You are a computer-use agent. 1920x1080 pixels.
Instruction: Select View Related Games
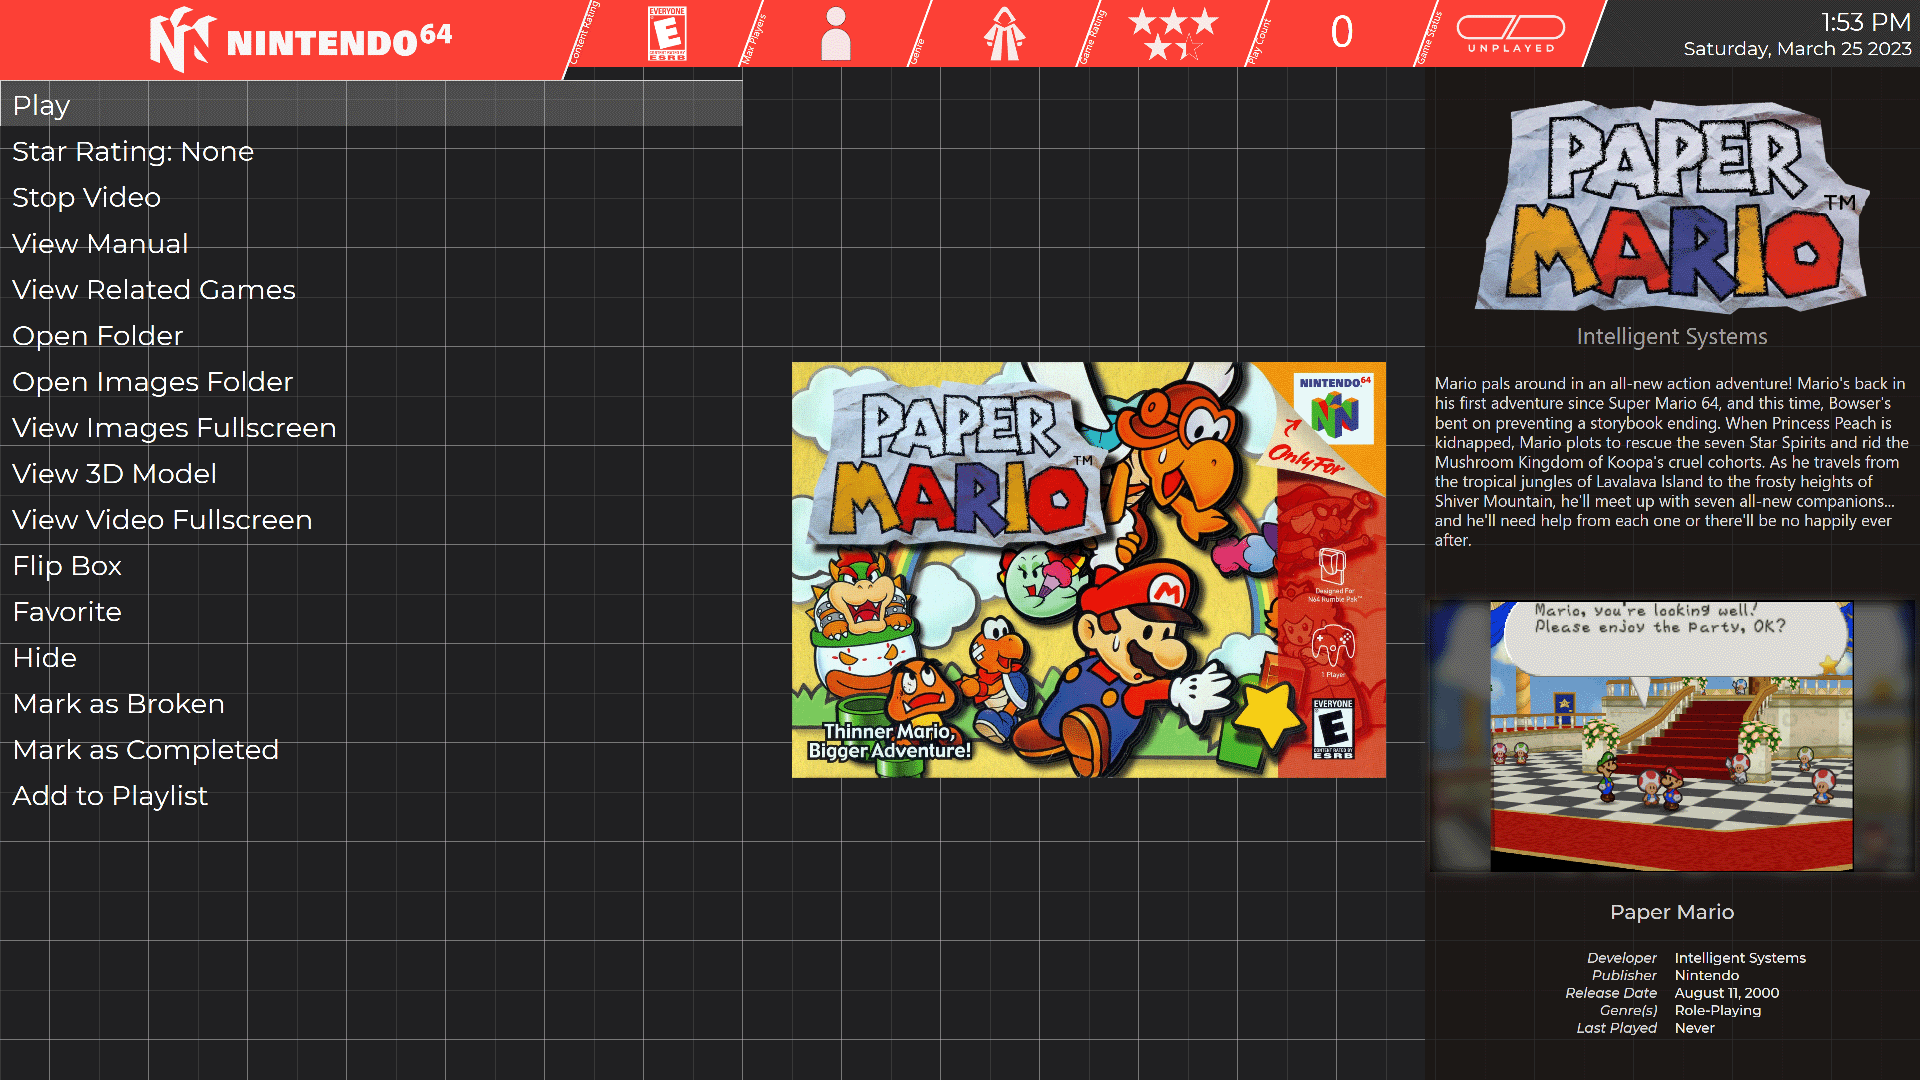tap(371, 289)
